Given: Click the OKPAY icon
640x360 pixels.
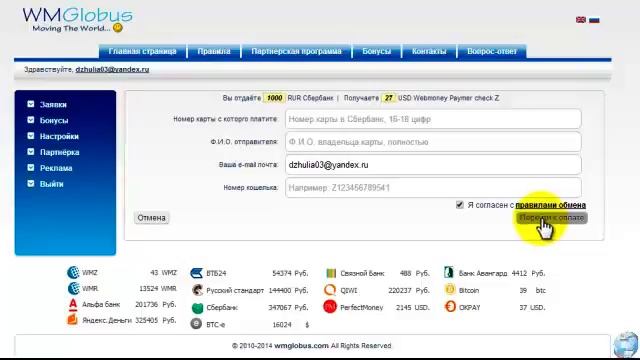Looking at the screenshot, I should (x=450, y=307).
